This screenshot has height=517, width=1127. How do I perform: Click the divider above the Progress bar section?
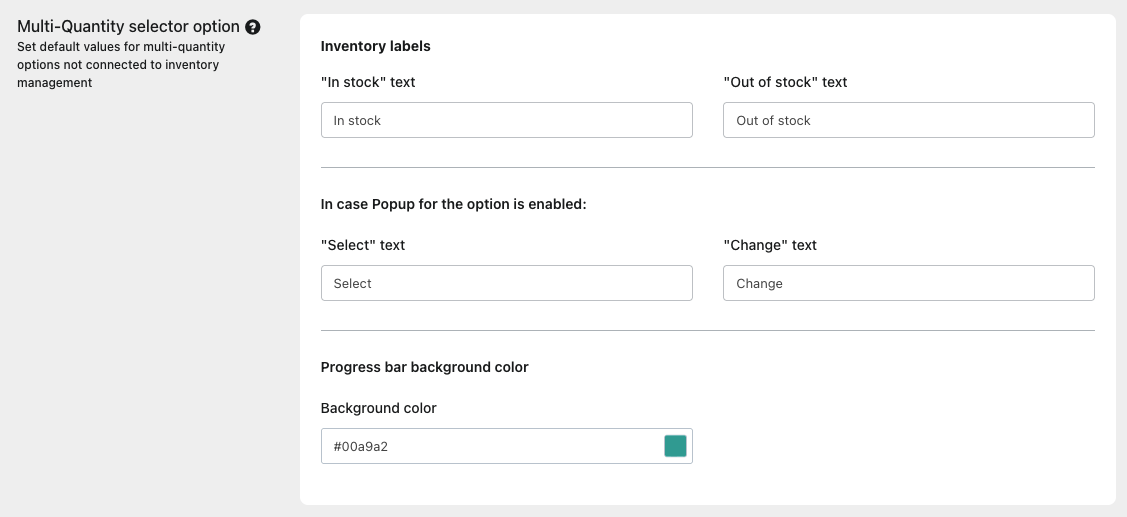point(707,330)
